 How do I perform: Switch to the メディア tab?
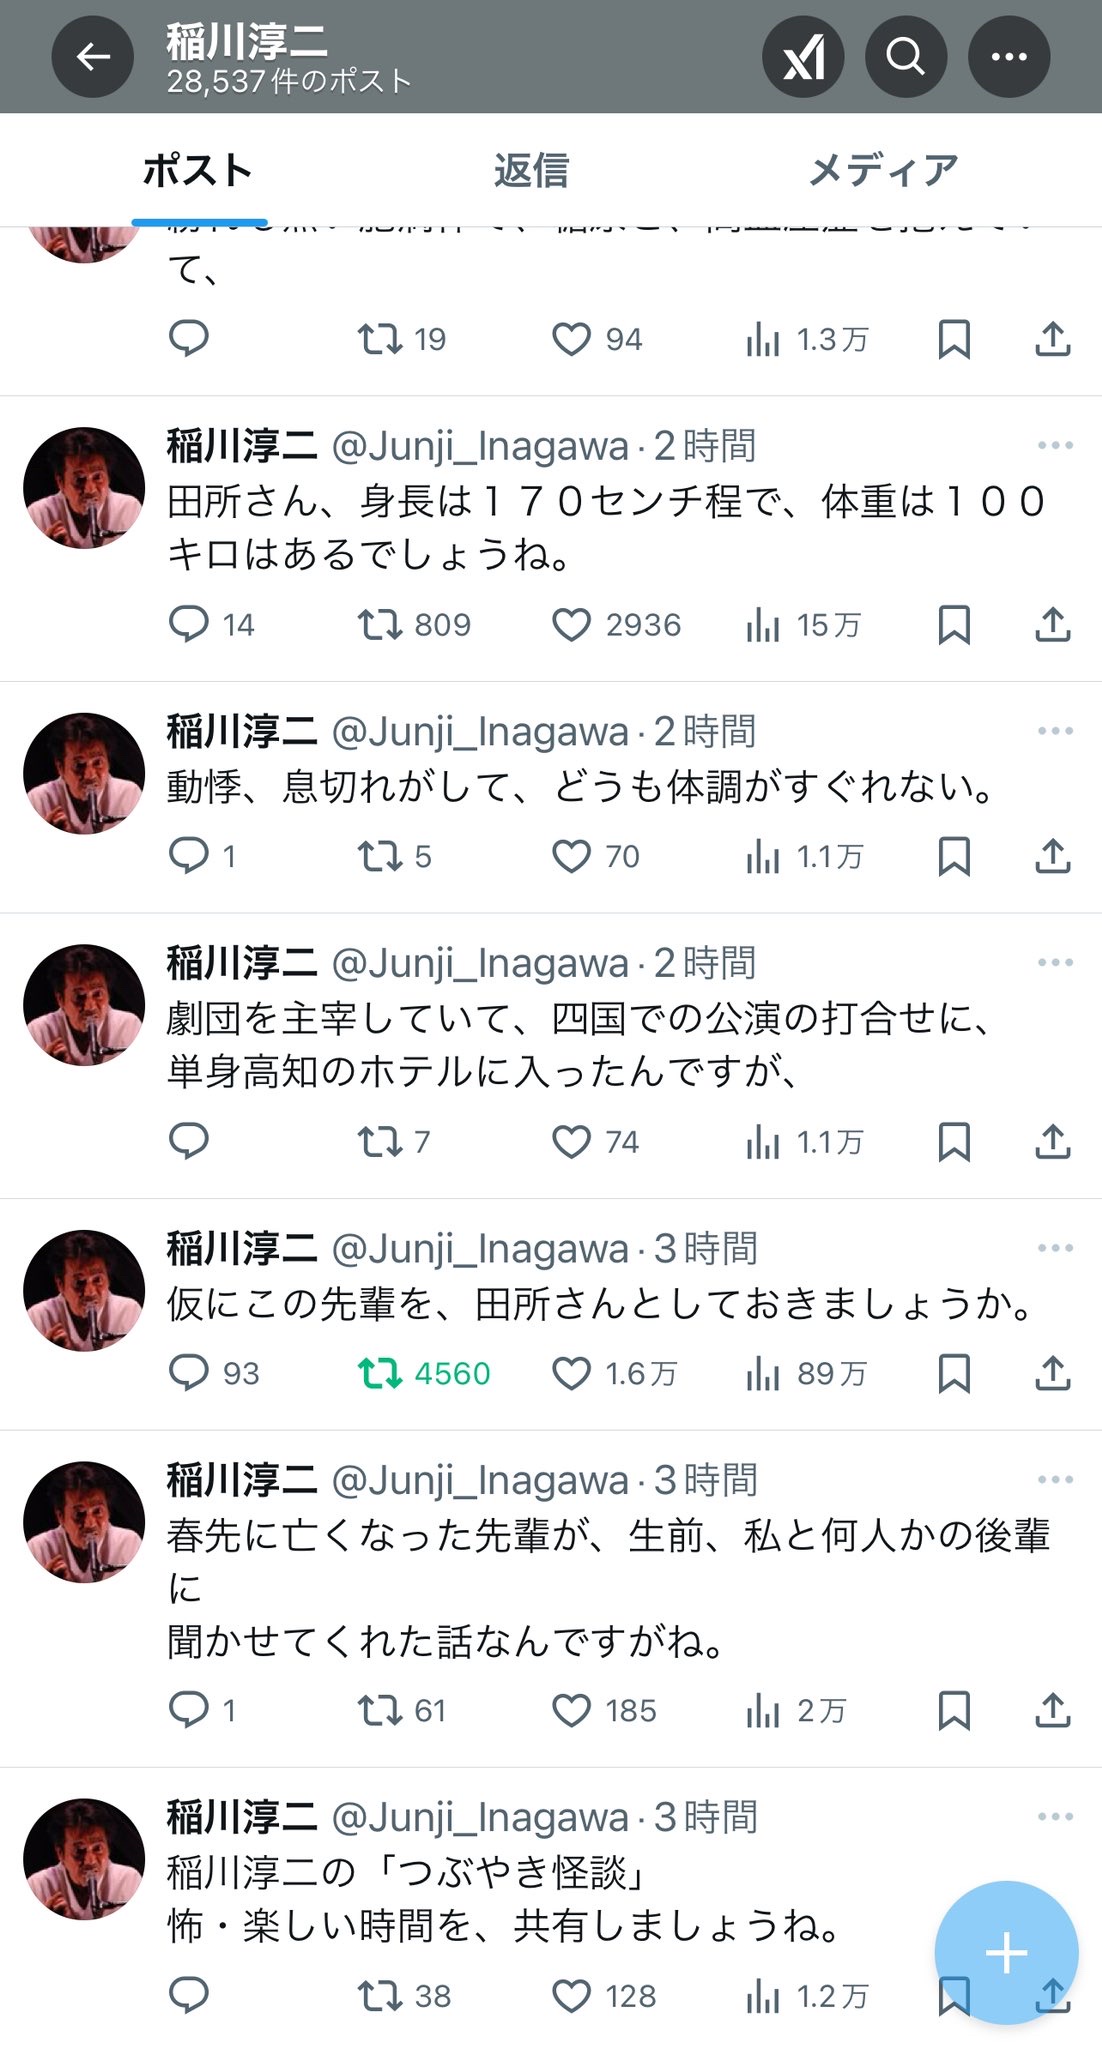click(883, 171)
